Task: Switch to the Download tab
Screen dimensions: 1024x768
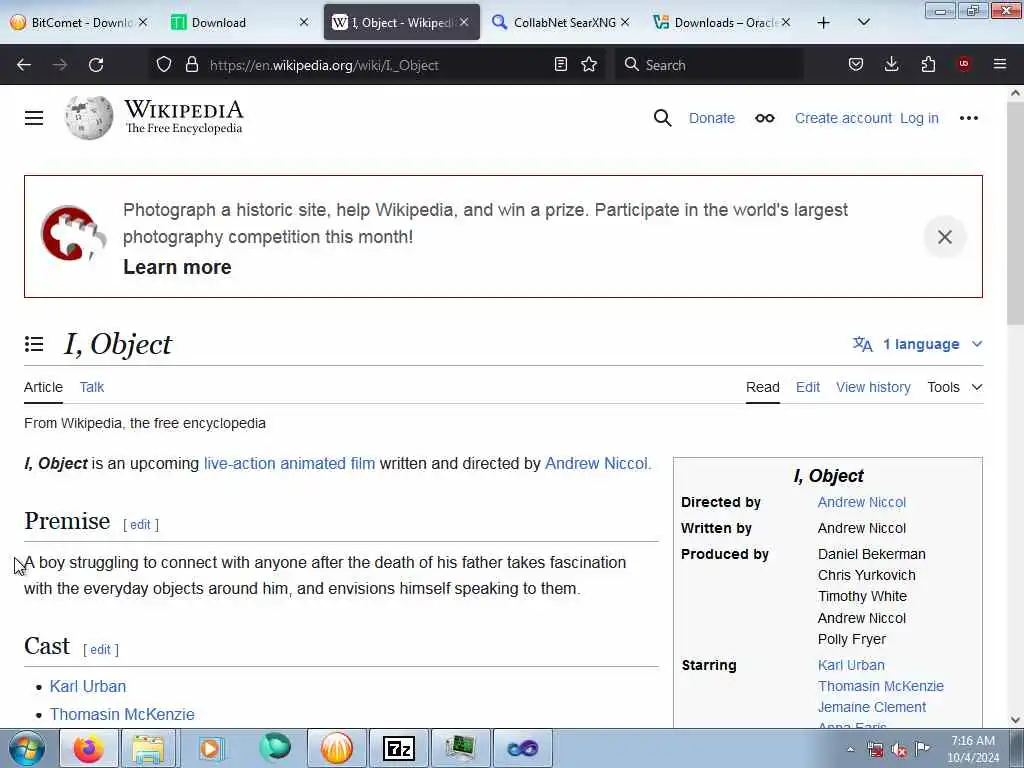Action: pos(237,23)
